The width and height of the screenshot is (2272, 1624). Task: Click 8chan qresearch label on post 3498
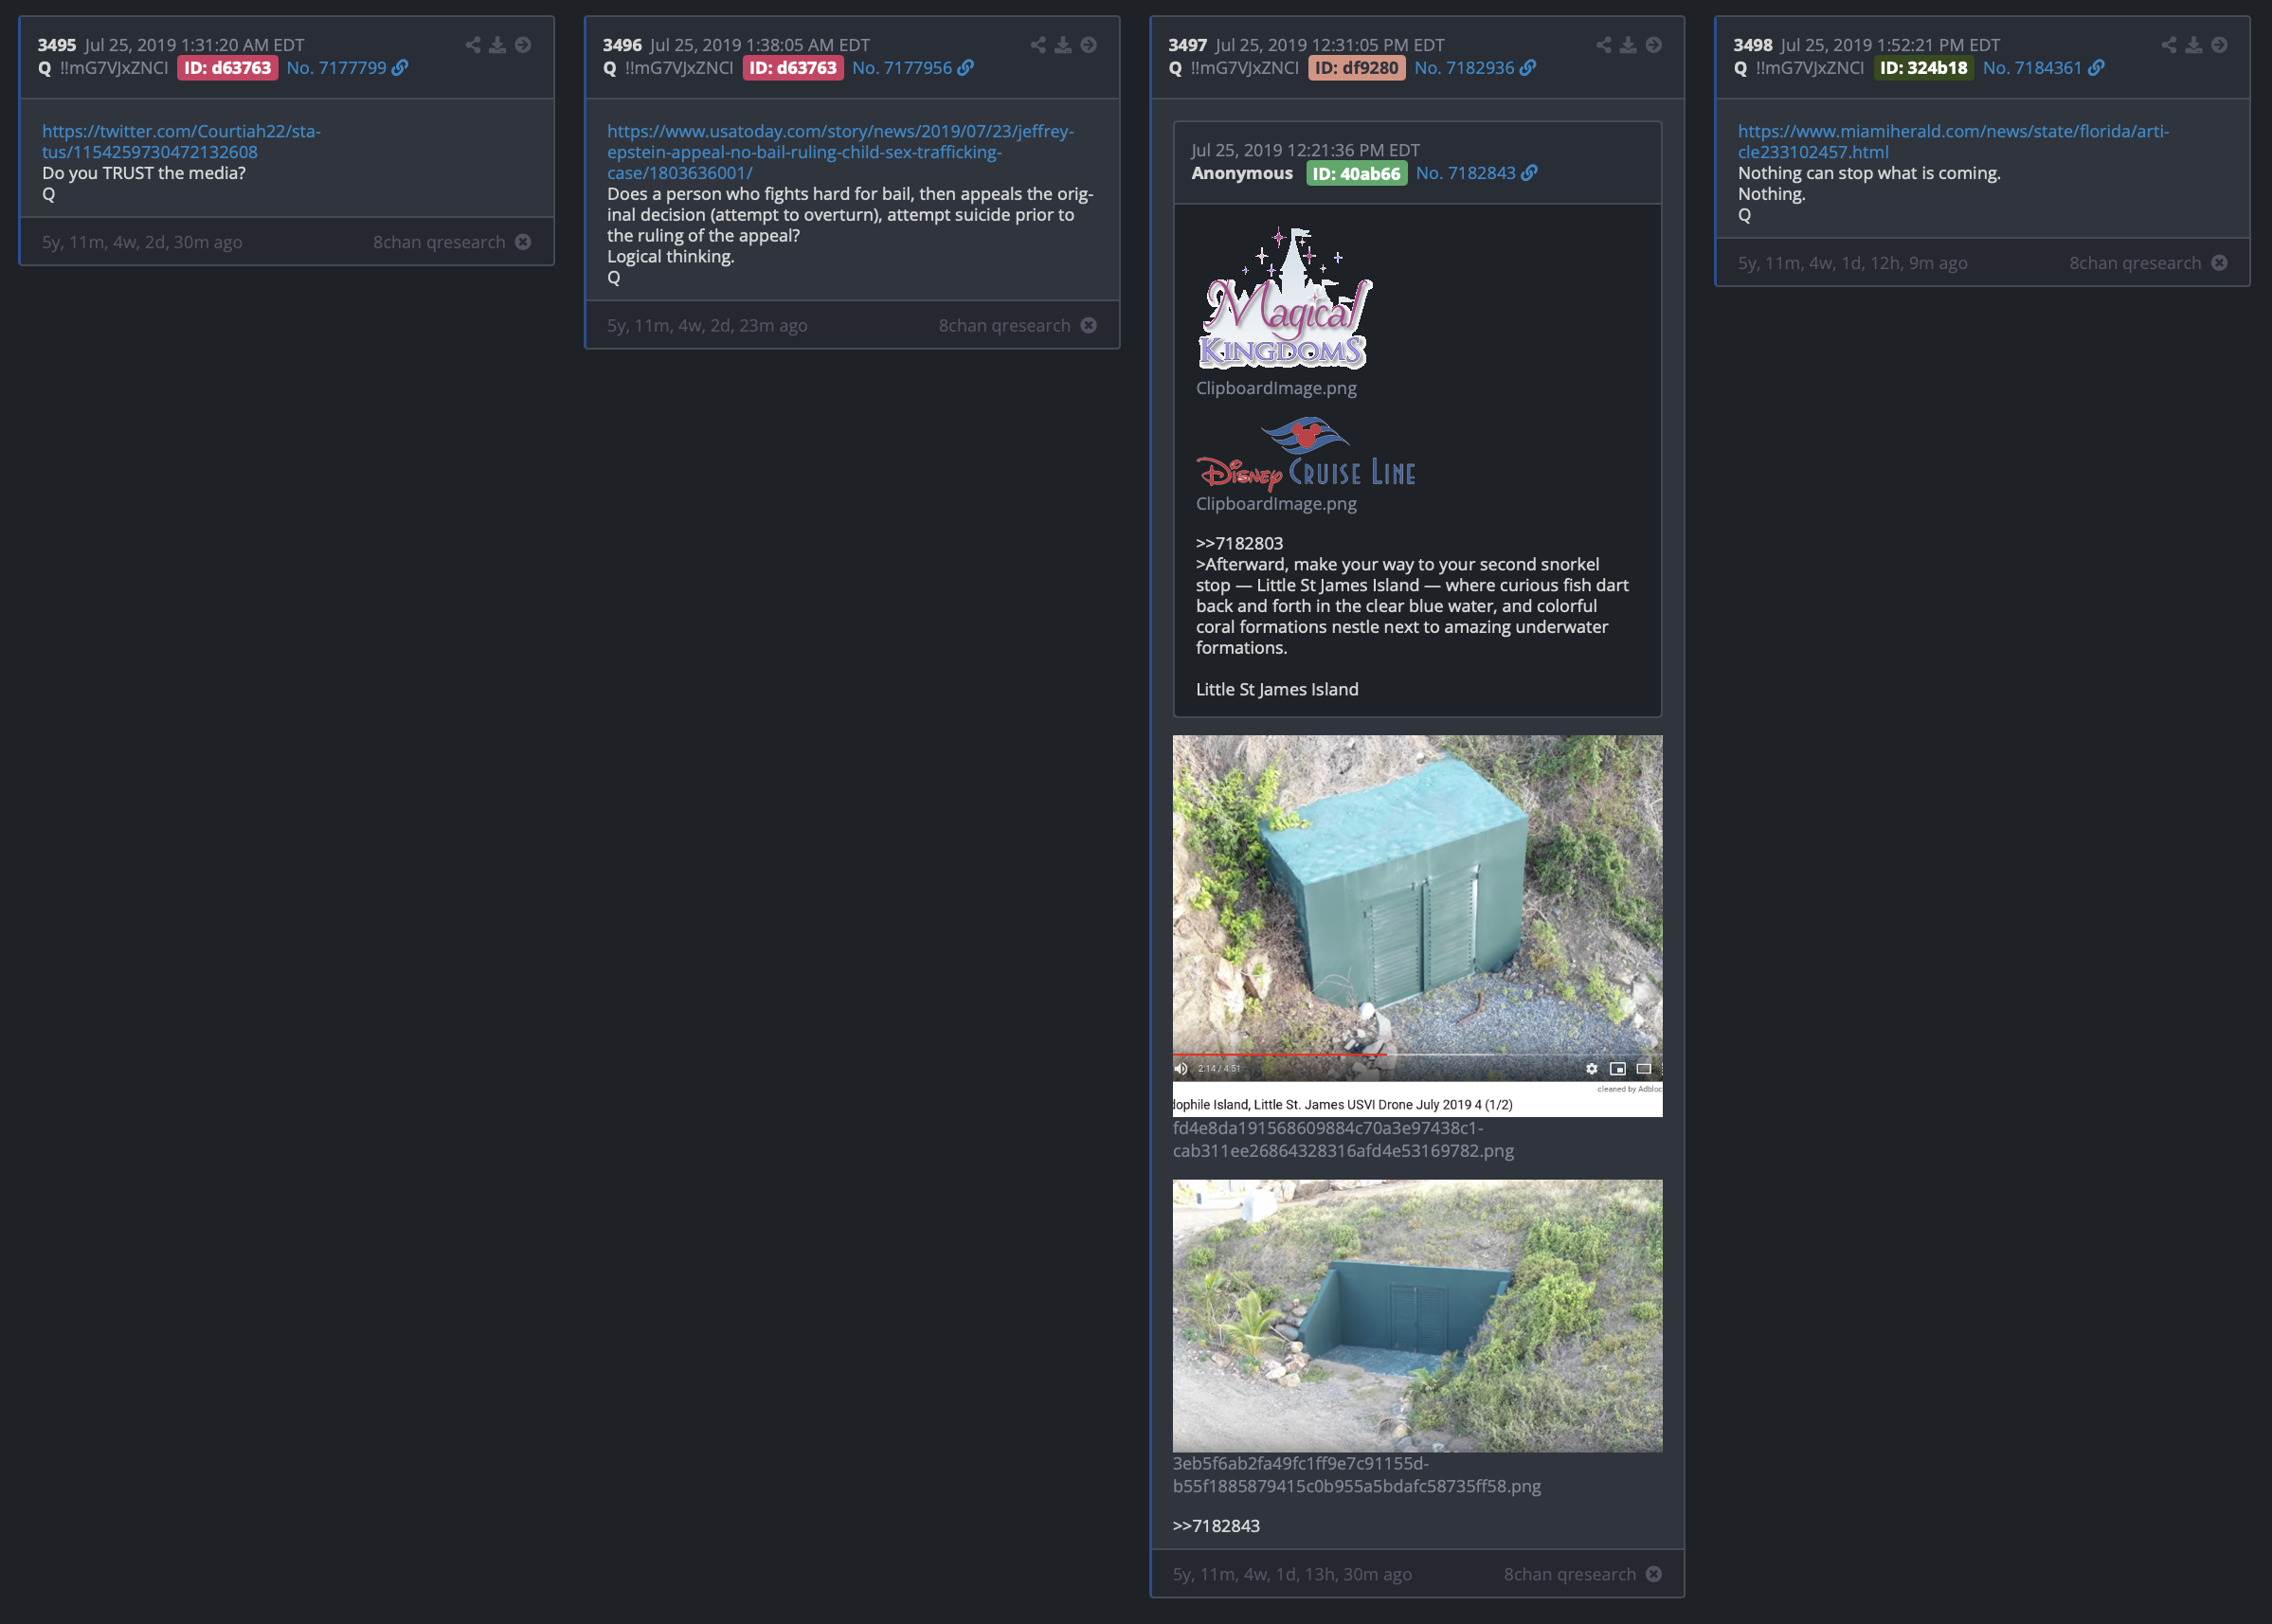coord(2135,263)
